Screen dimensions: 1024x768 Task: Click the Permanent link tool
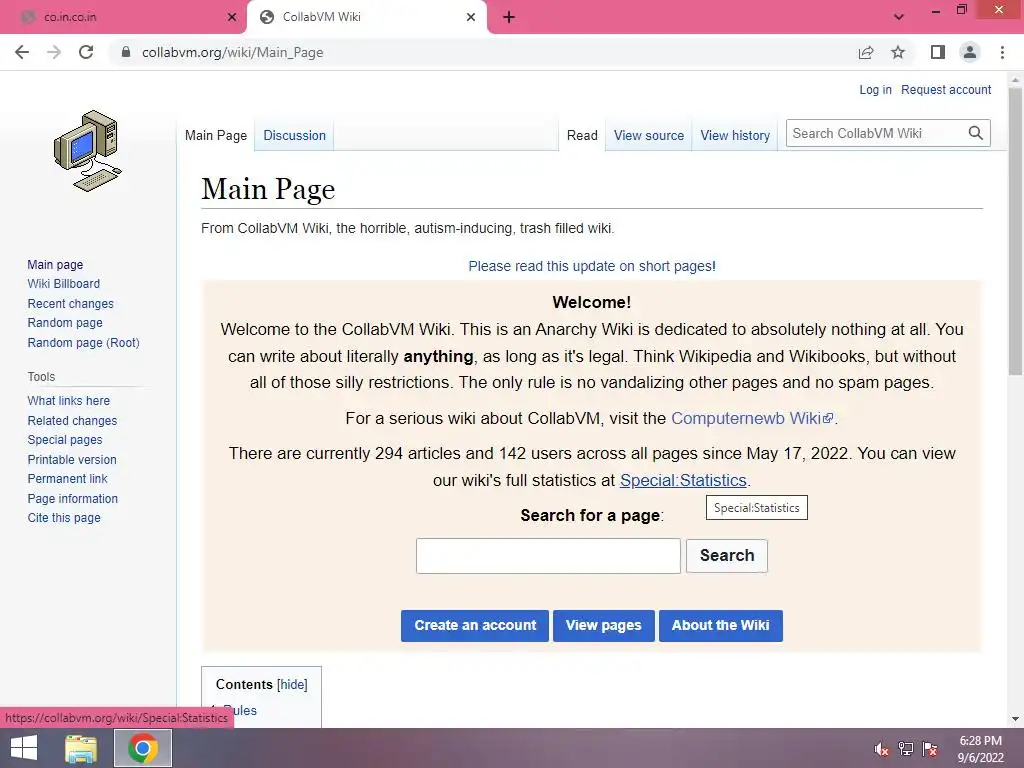tap(67, 479)
